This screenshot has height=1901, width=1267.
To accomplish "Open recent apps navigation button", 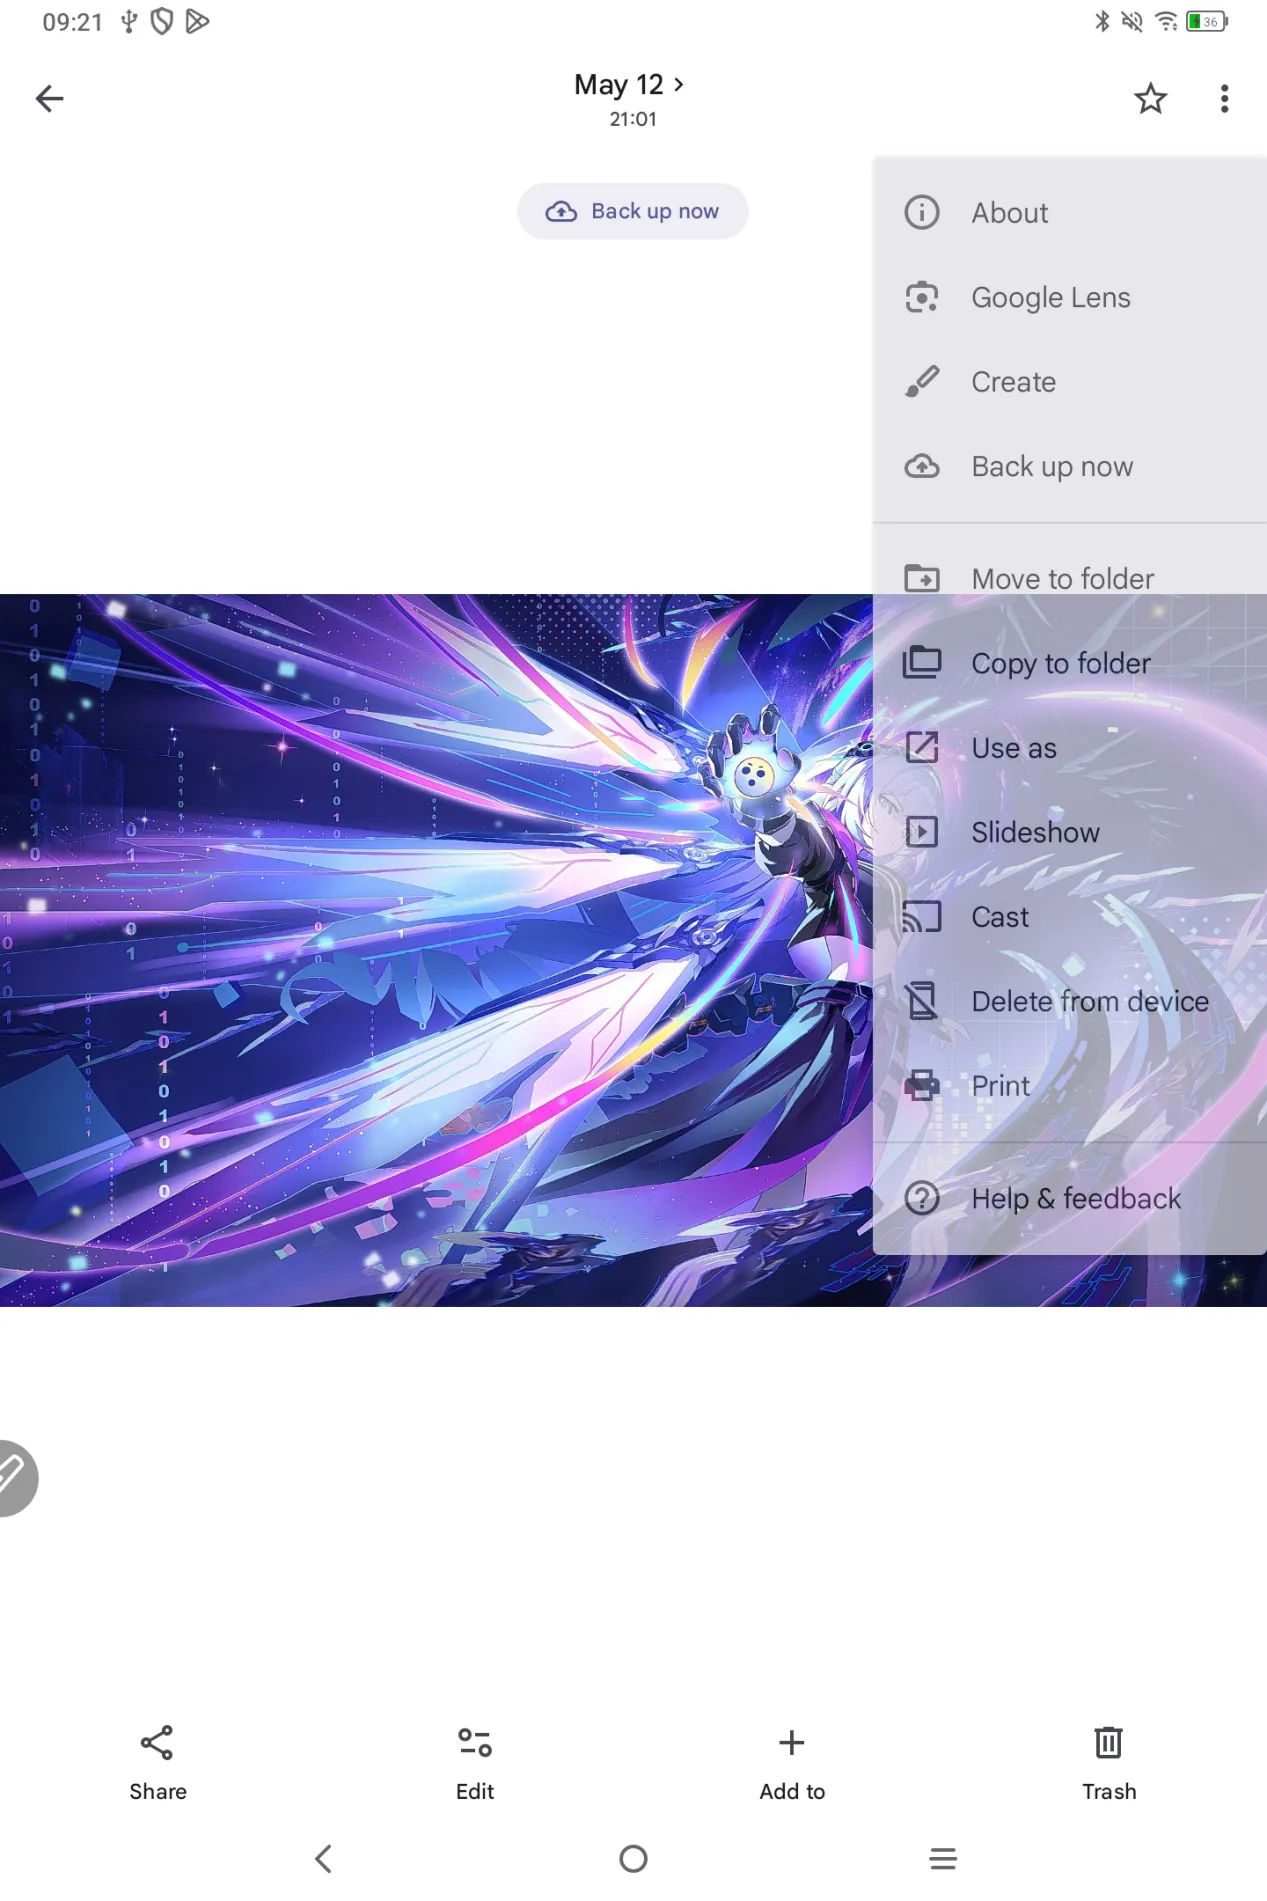I will click(943, 1859).
